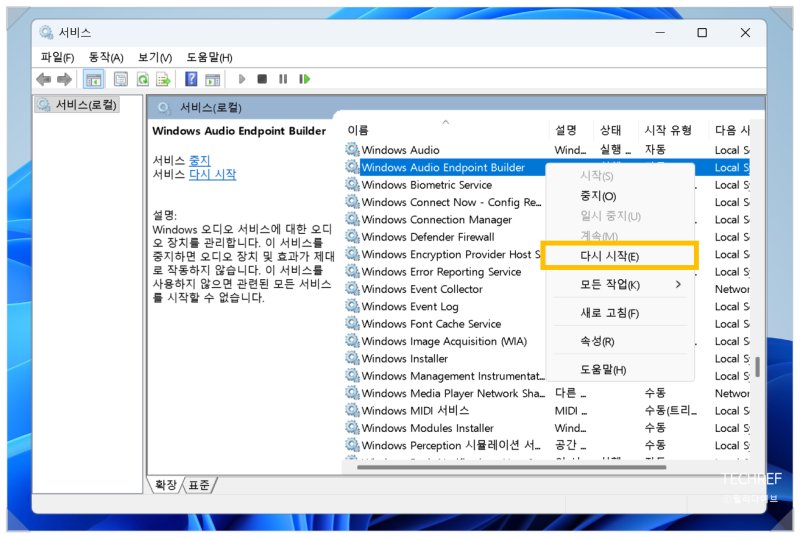Click gear icon of Windows Modules Installer
This screenshot has height=538, width=800.
(352, 427)
